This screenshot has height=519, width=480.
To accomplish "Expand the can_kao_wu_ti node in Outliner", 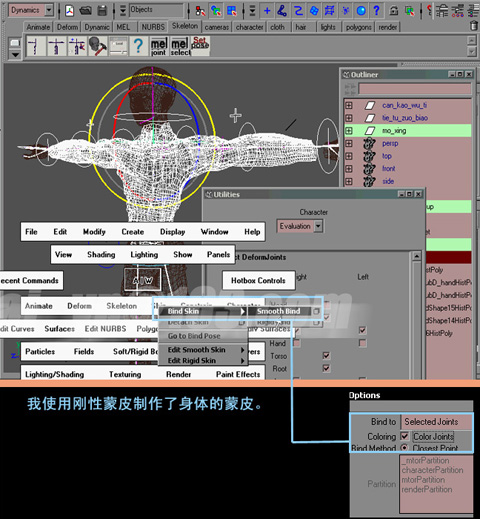I will [349, 105].
